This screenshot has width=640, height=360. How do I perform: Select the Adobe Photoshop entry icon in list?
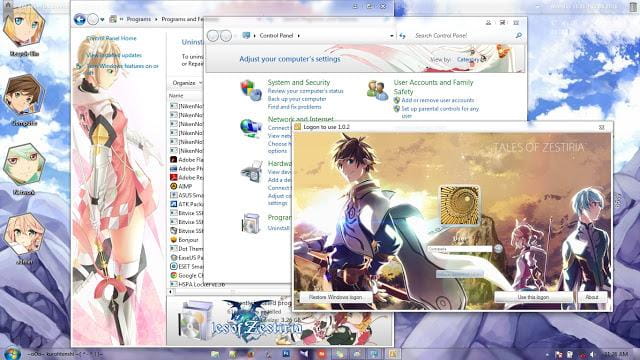click(x=173, y=169)
